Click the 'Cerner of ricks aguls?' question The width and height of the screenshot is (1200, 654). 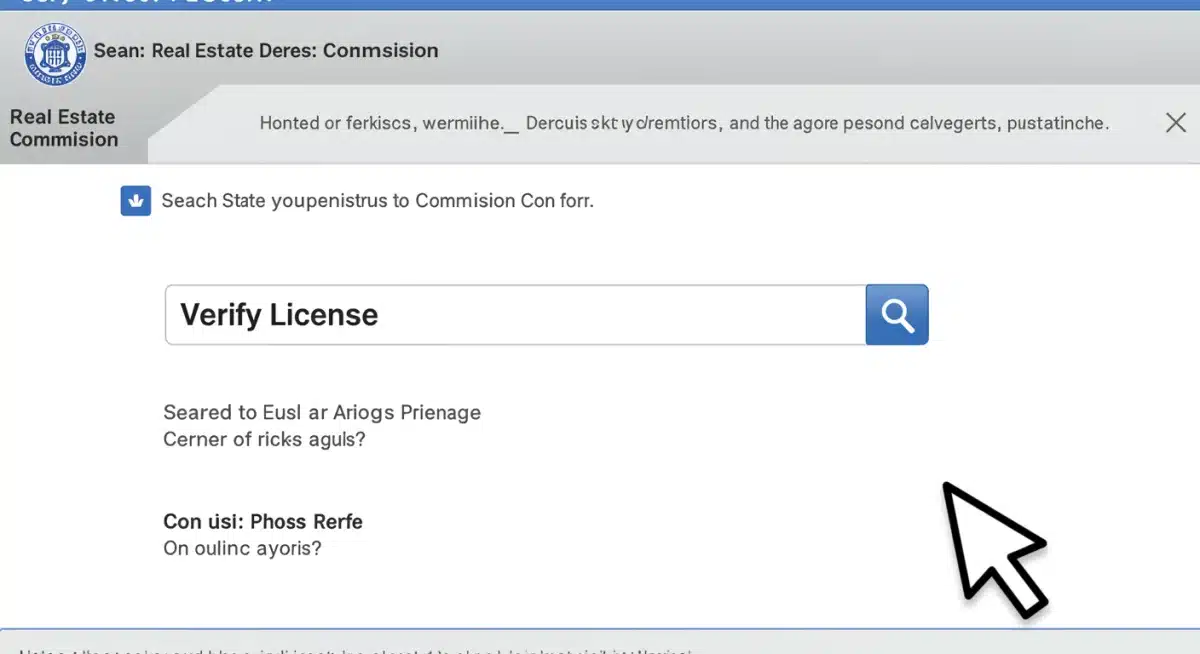pyautogui.click(x=264, y=439)
